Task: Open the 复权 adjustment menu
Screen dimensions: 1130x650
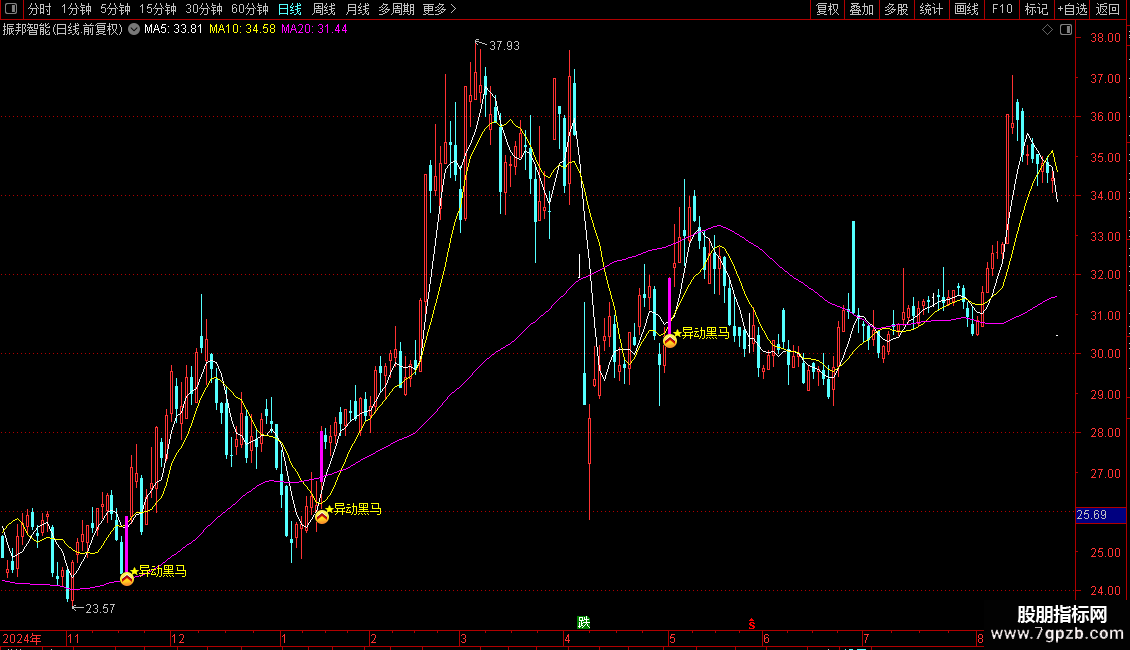Action: (x=827, y=9)
